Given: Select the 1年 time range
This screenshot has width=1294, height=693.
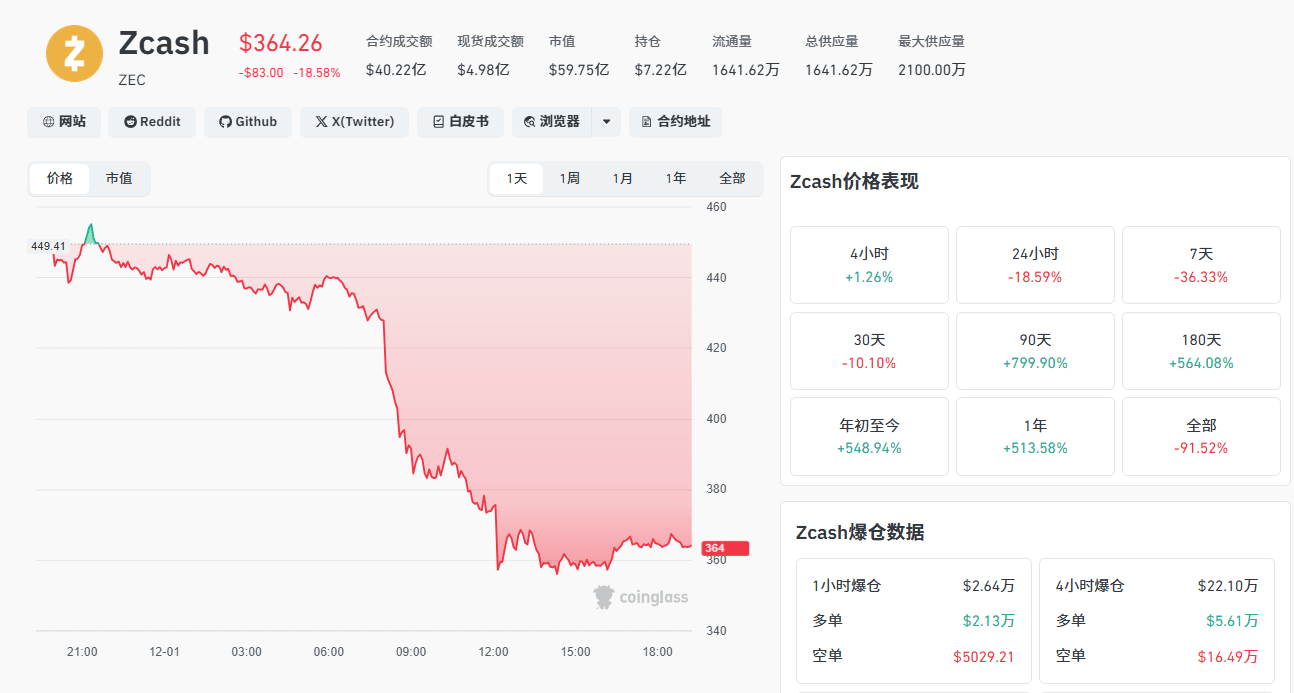Looking at the screenshot, I should 676,179.
